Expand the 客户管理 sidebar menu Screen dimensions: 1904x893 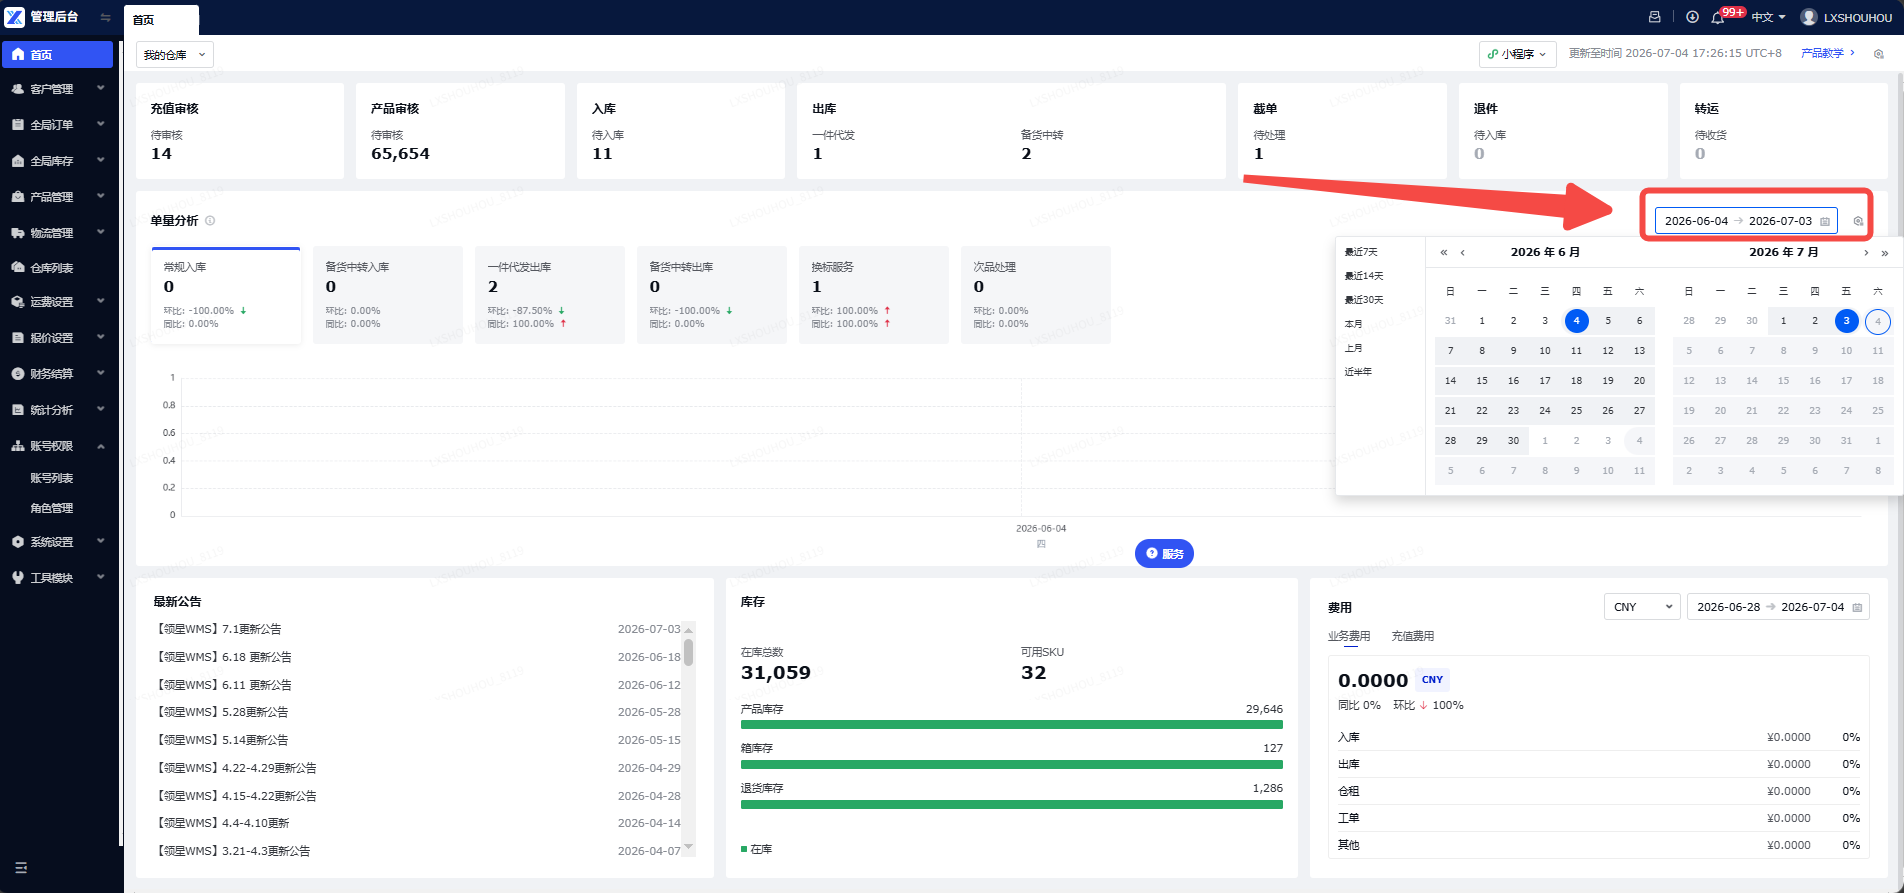point(58,89)
